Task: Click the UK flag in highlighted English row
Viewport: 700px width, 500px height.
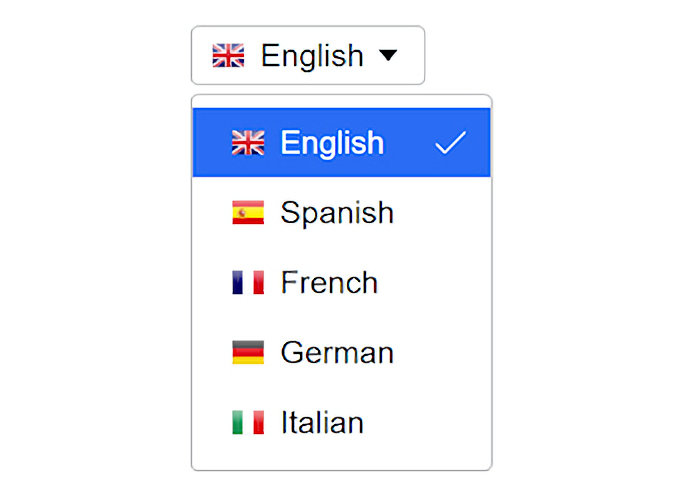Action: click(248, 142)
